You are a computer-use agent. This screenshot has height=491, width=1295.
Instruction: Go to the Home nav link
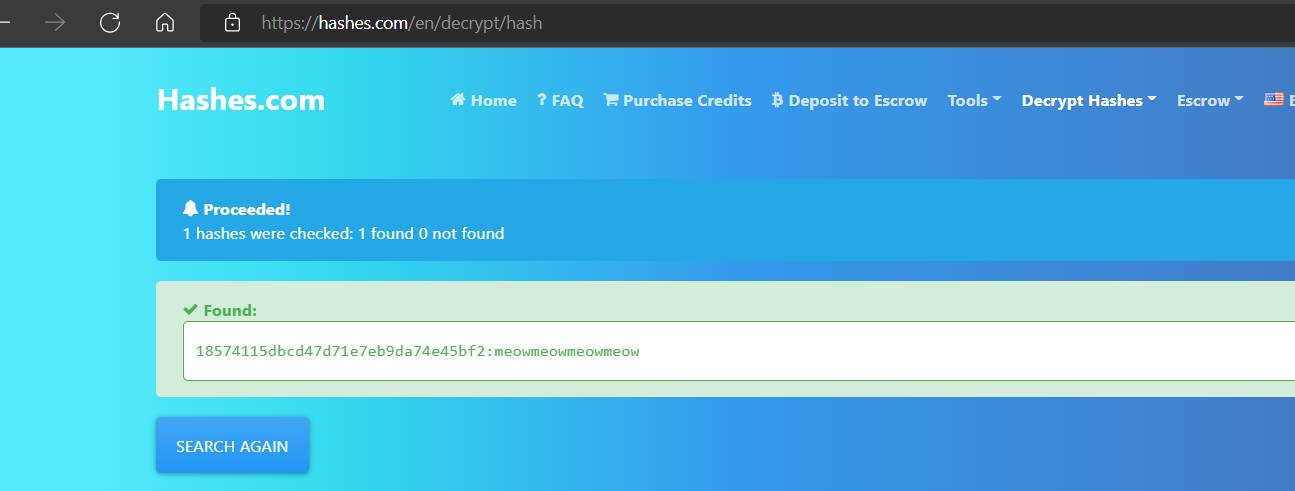coord(484,100)
